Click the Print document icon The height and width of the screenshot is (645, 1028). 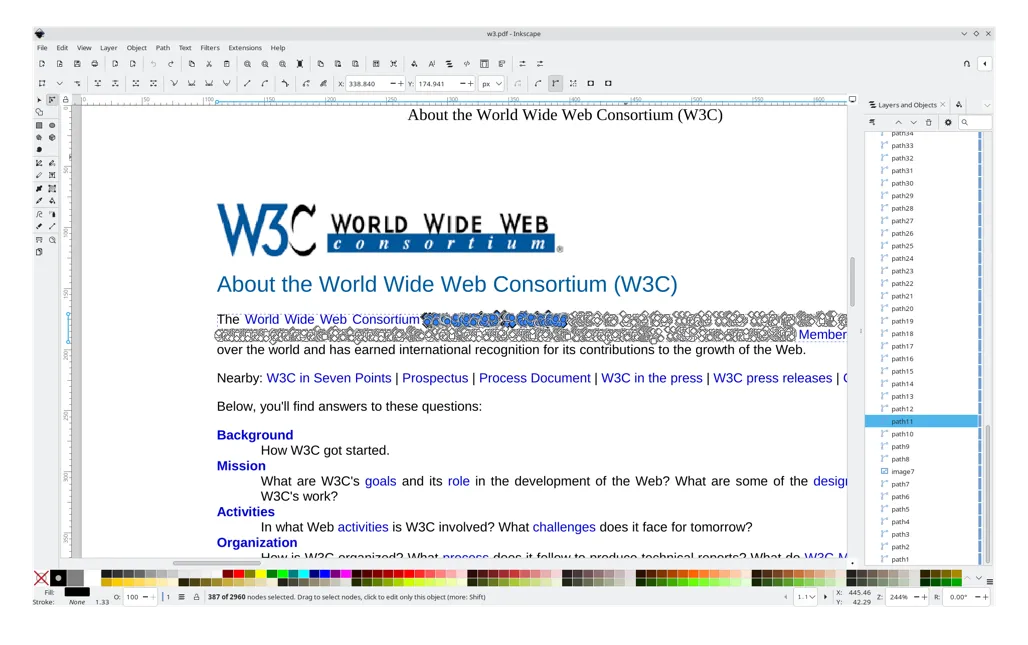[95, 64]
